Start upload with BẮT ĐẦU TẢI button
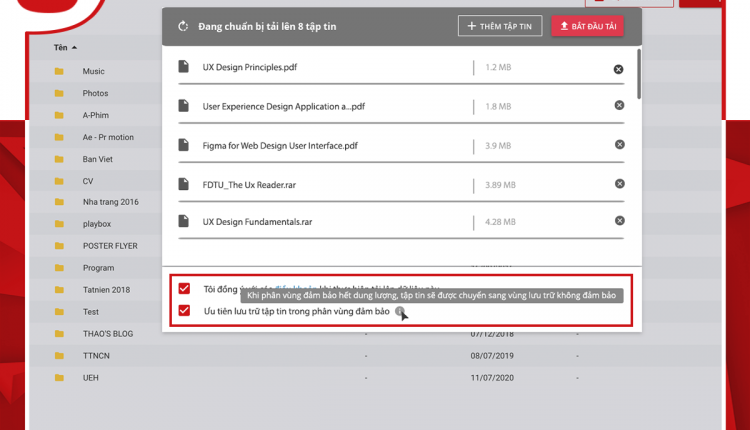The image size is (750, 430). coord(587,26)
